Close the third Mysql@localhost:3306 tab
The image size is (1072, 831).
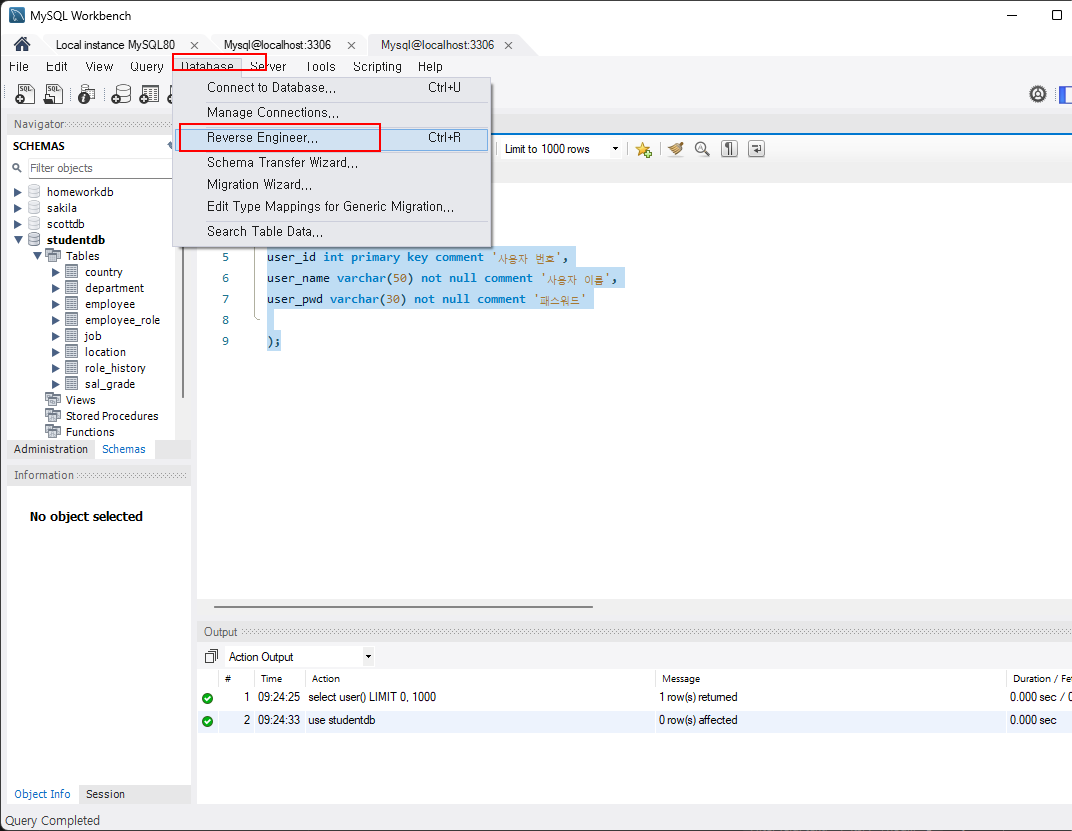click(509, 45)
